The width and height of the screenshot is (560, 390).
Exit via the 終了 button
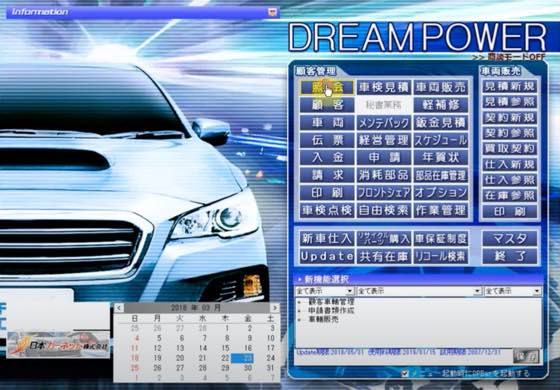[x=510, y=256]
